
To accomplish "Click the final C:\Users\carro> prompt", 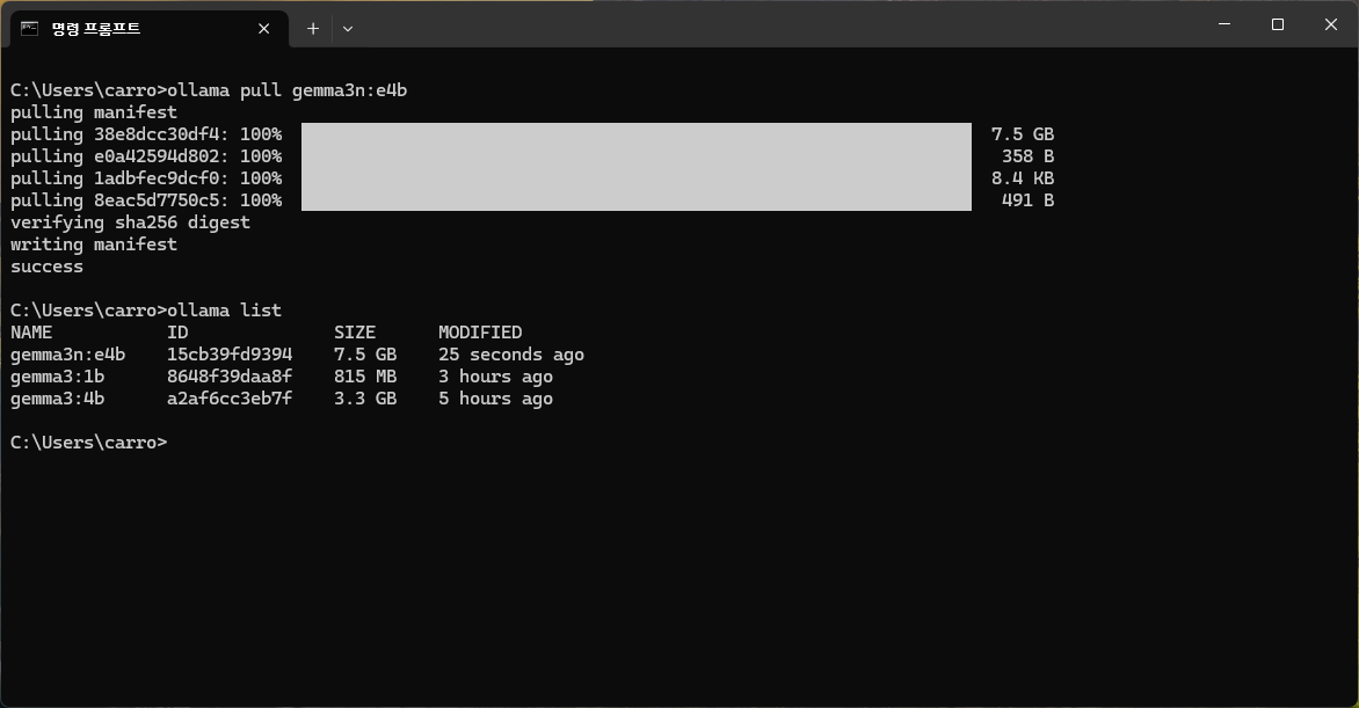I will tap(89, 442).
